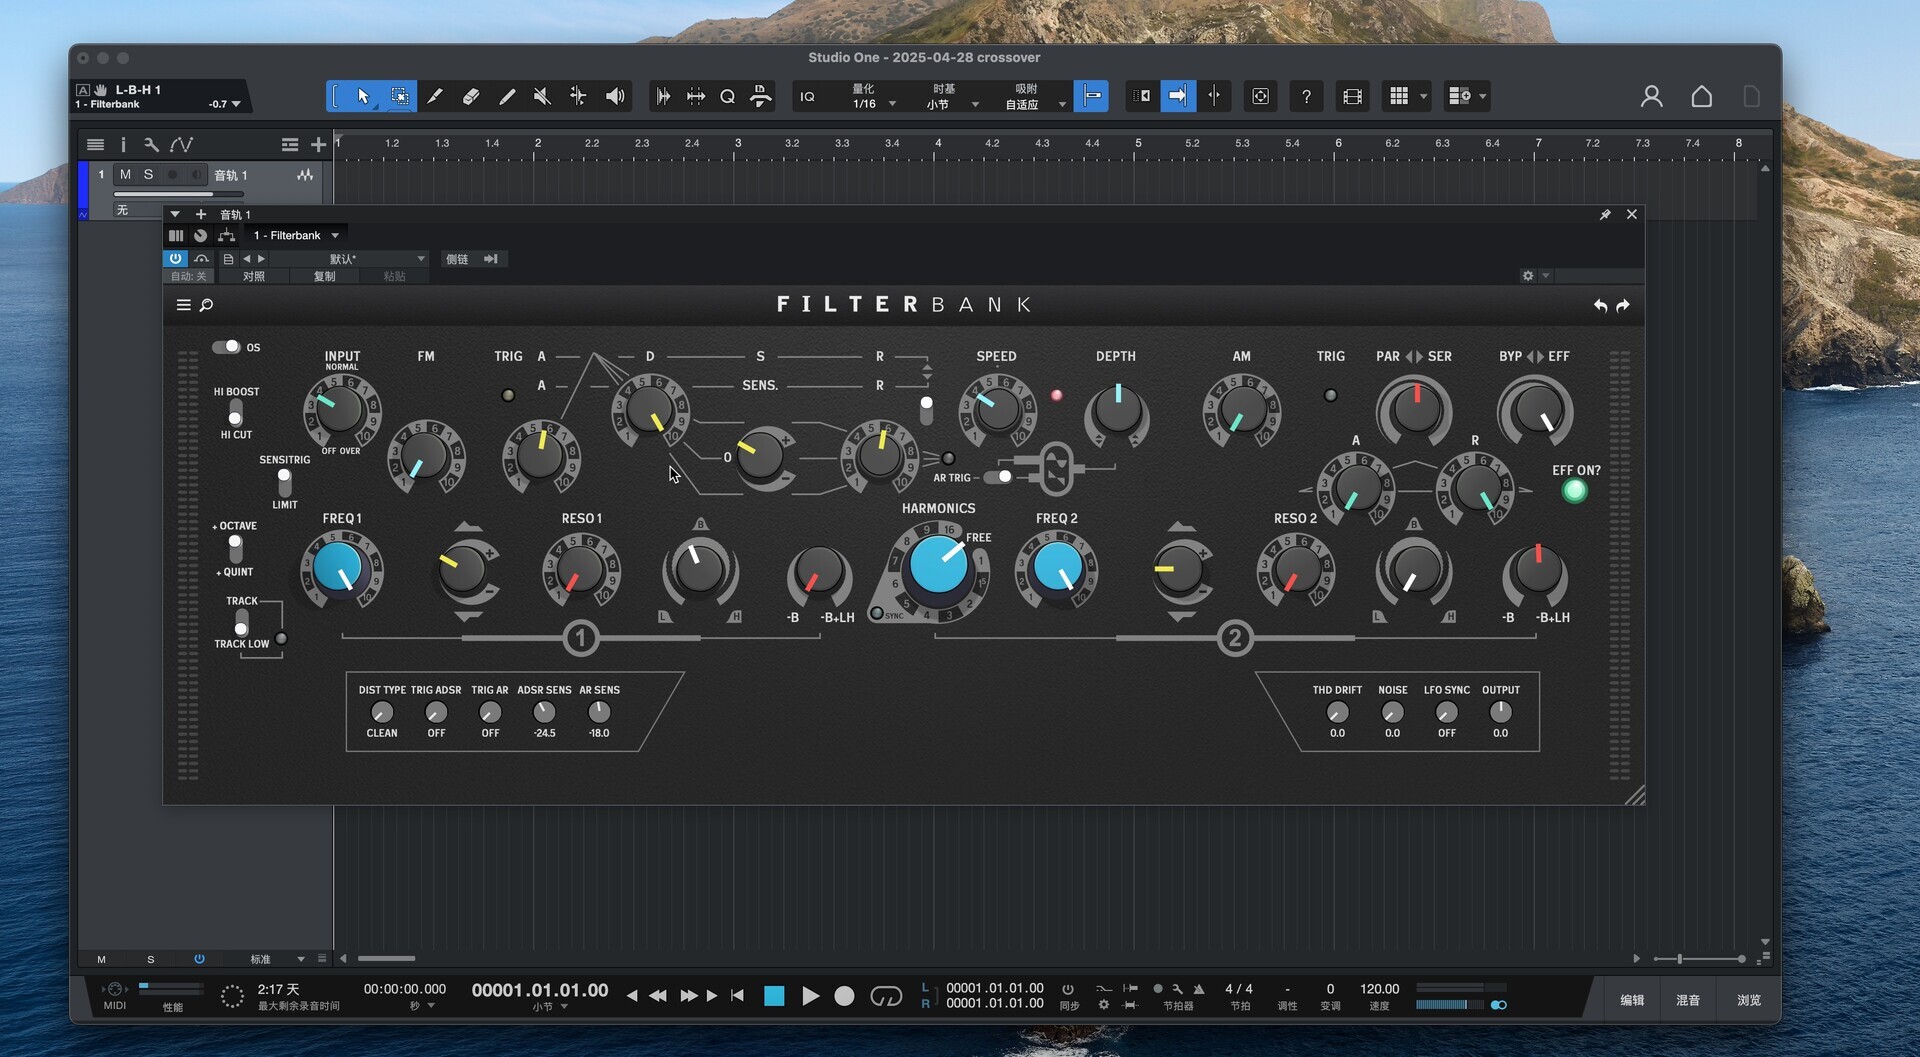Select the Bend tool
Image resolution: width=1920 pixels, height=1057 pixels.
click(578, 96)
